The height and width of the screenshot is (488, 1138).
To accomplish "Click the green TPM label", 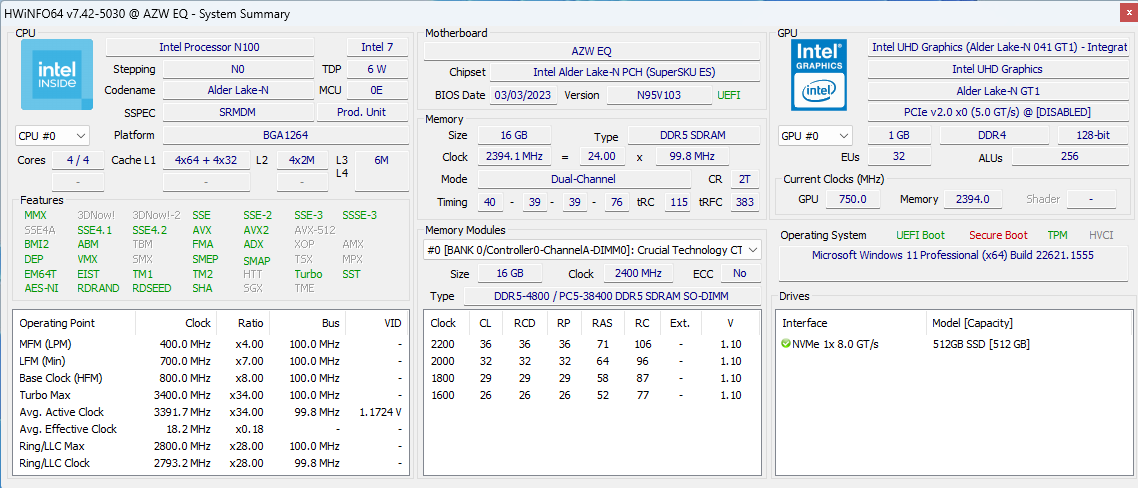I will point(1057,235).
